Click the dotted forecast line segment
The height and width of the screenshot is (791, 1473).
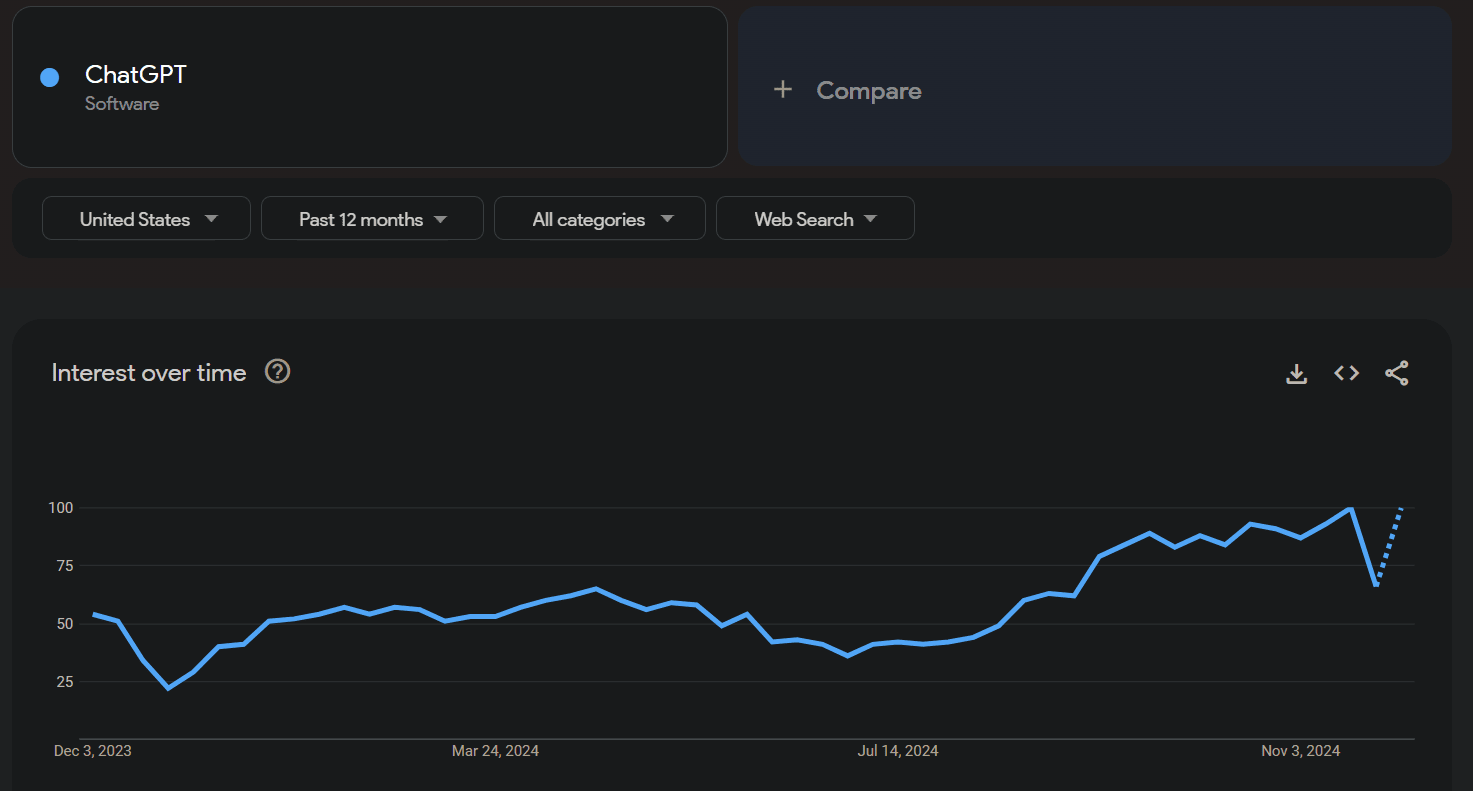[1390, 546]
